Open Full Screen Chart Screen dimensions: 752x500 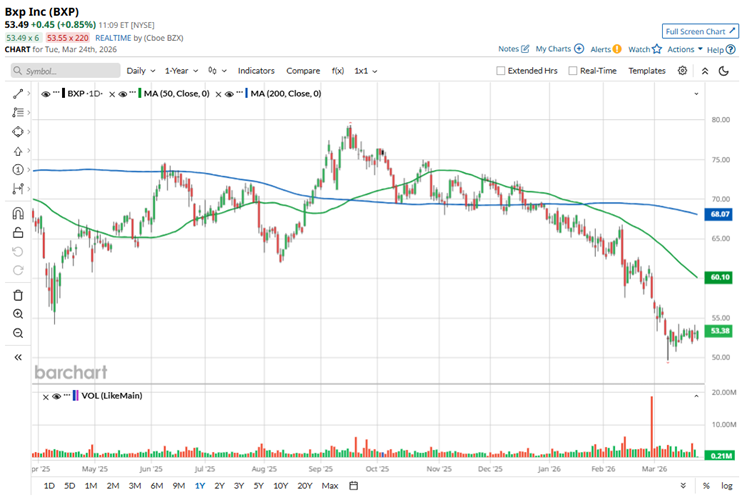pyautogui.click(x=700, y=31)
